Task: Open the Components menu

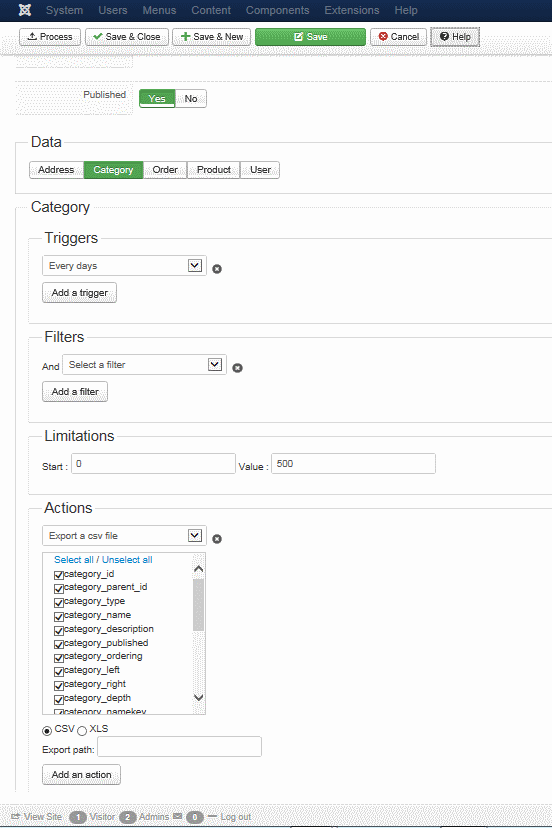Action: pyautogui.click(x=277, y=10)
